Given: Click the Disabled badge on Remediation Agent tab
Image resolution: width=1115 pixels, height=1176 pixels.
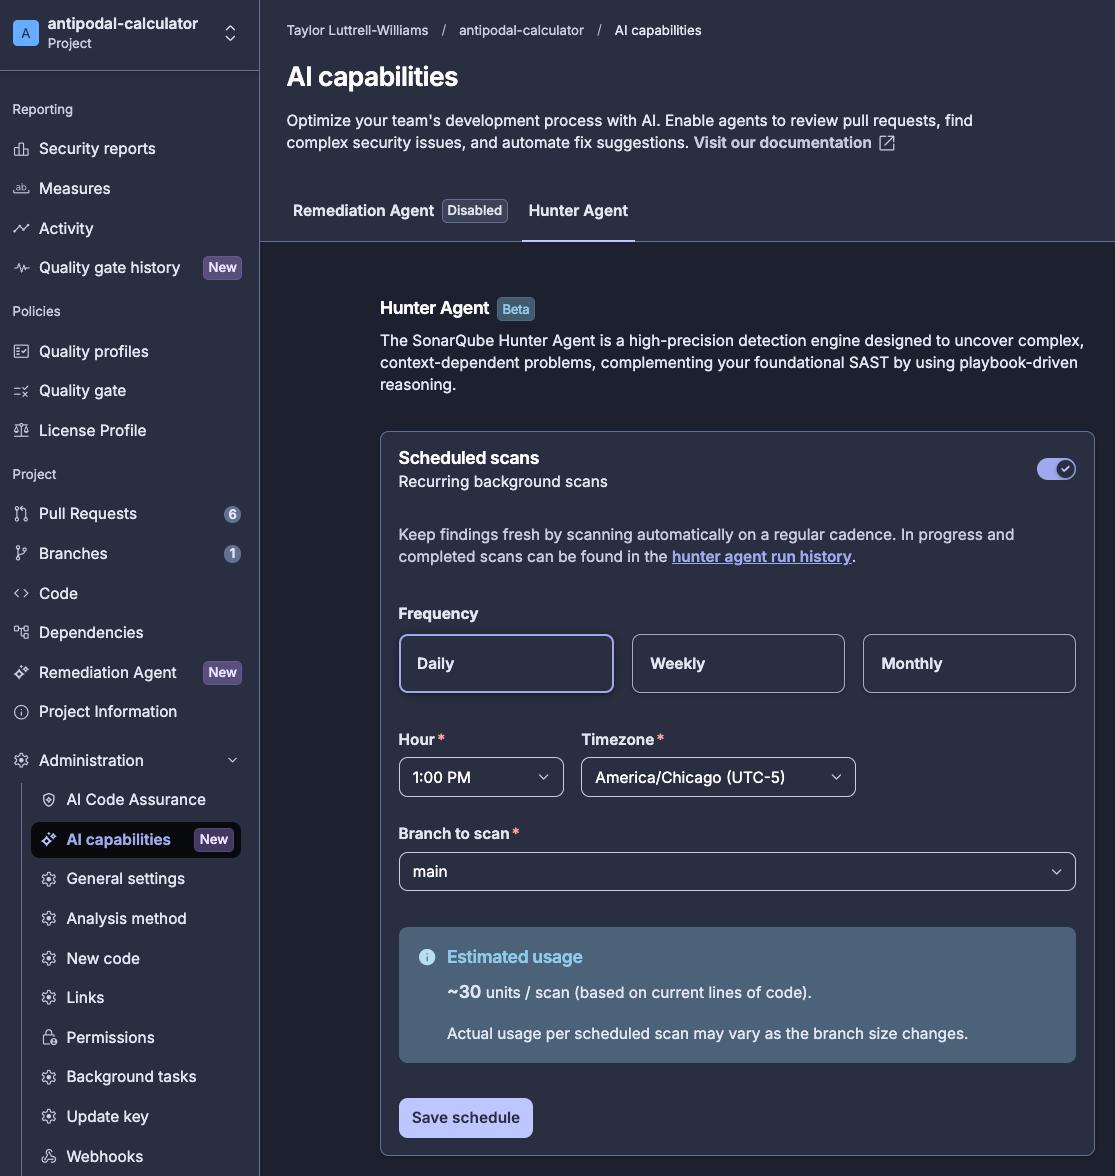Looking at the screenshot, I should tap(475, 211).
